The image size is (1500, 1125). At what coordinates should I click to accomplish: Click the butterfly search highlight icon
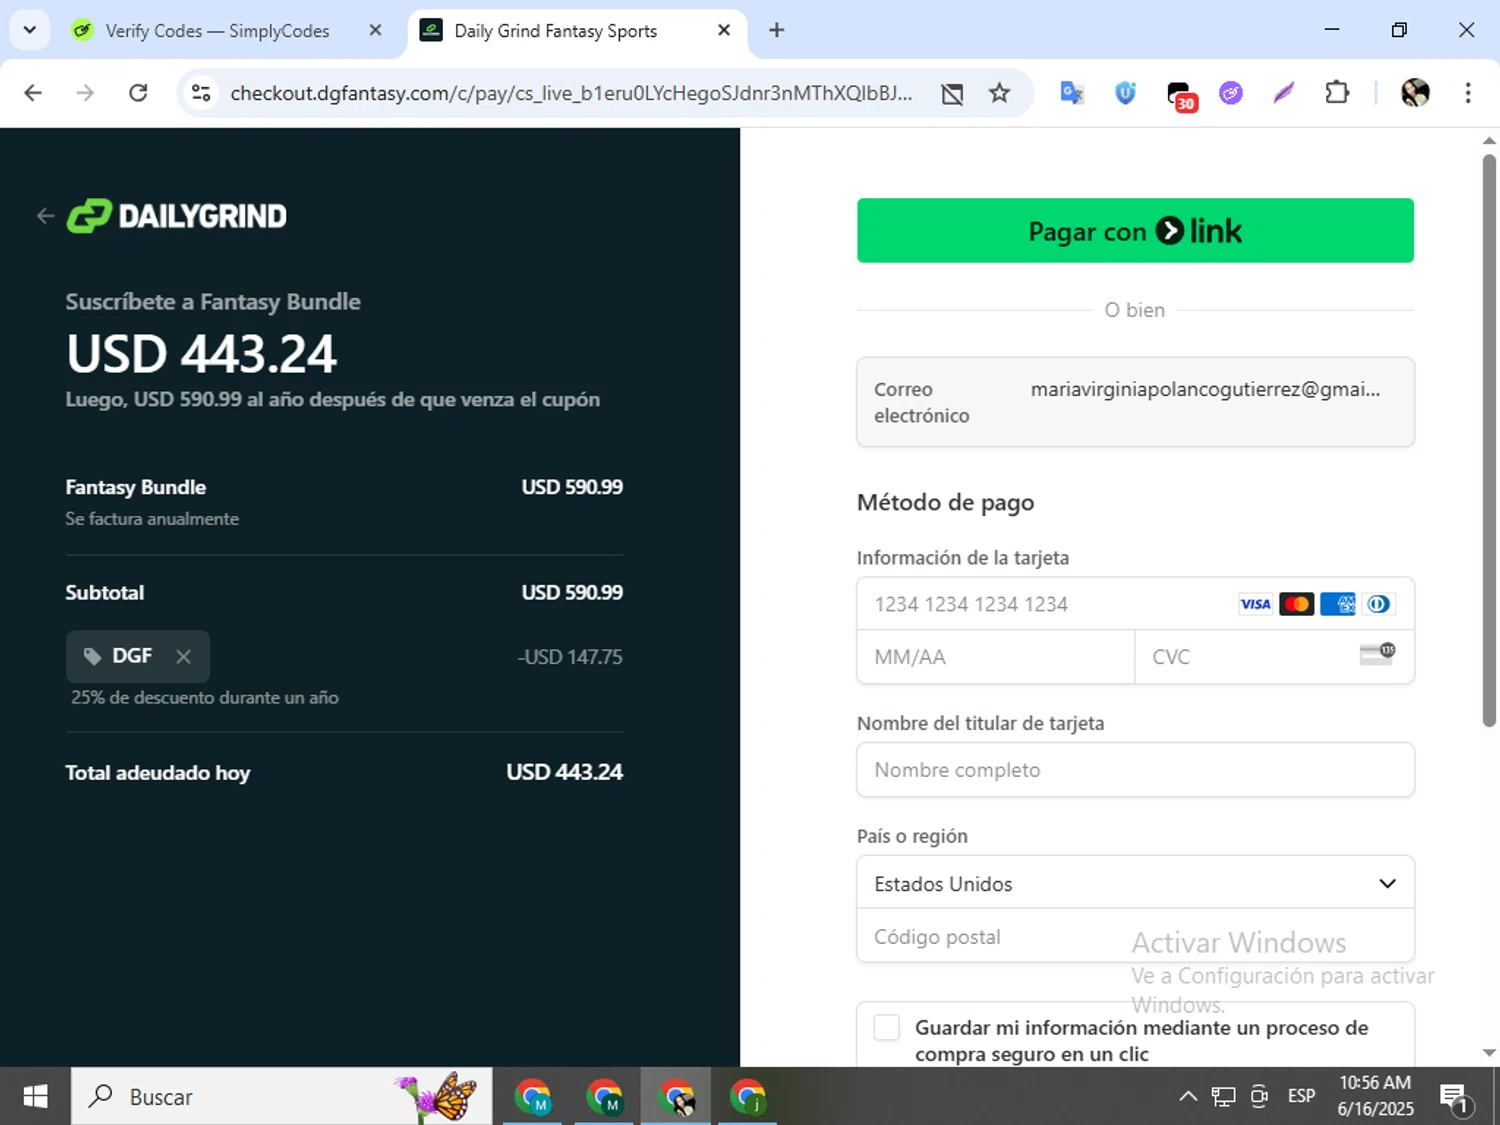[437, 1097]
